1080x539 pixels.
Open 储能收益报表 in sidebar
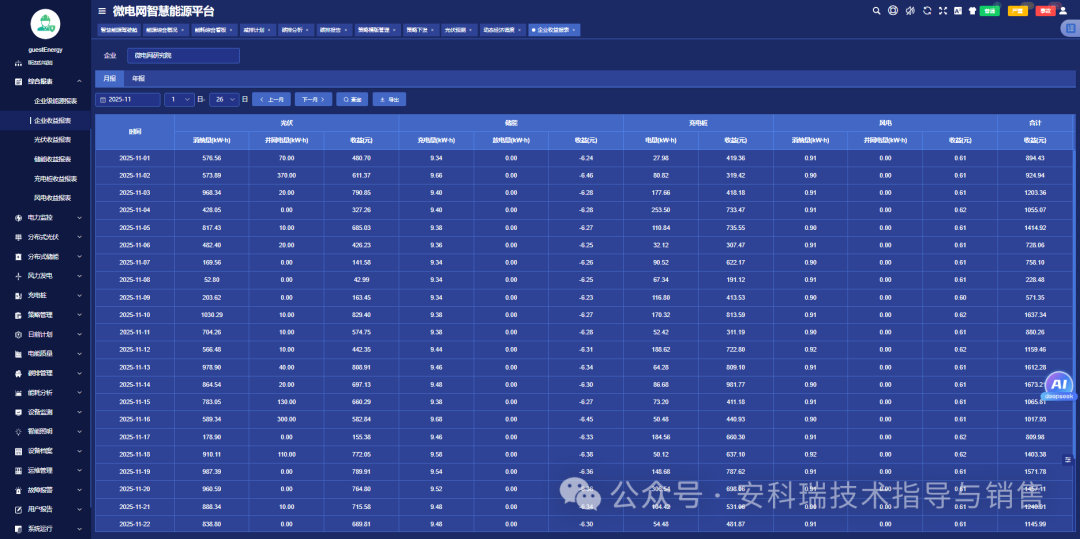[x=52, y=159]
